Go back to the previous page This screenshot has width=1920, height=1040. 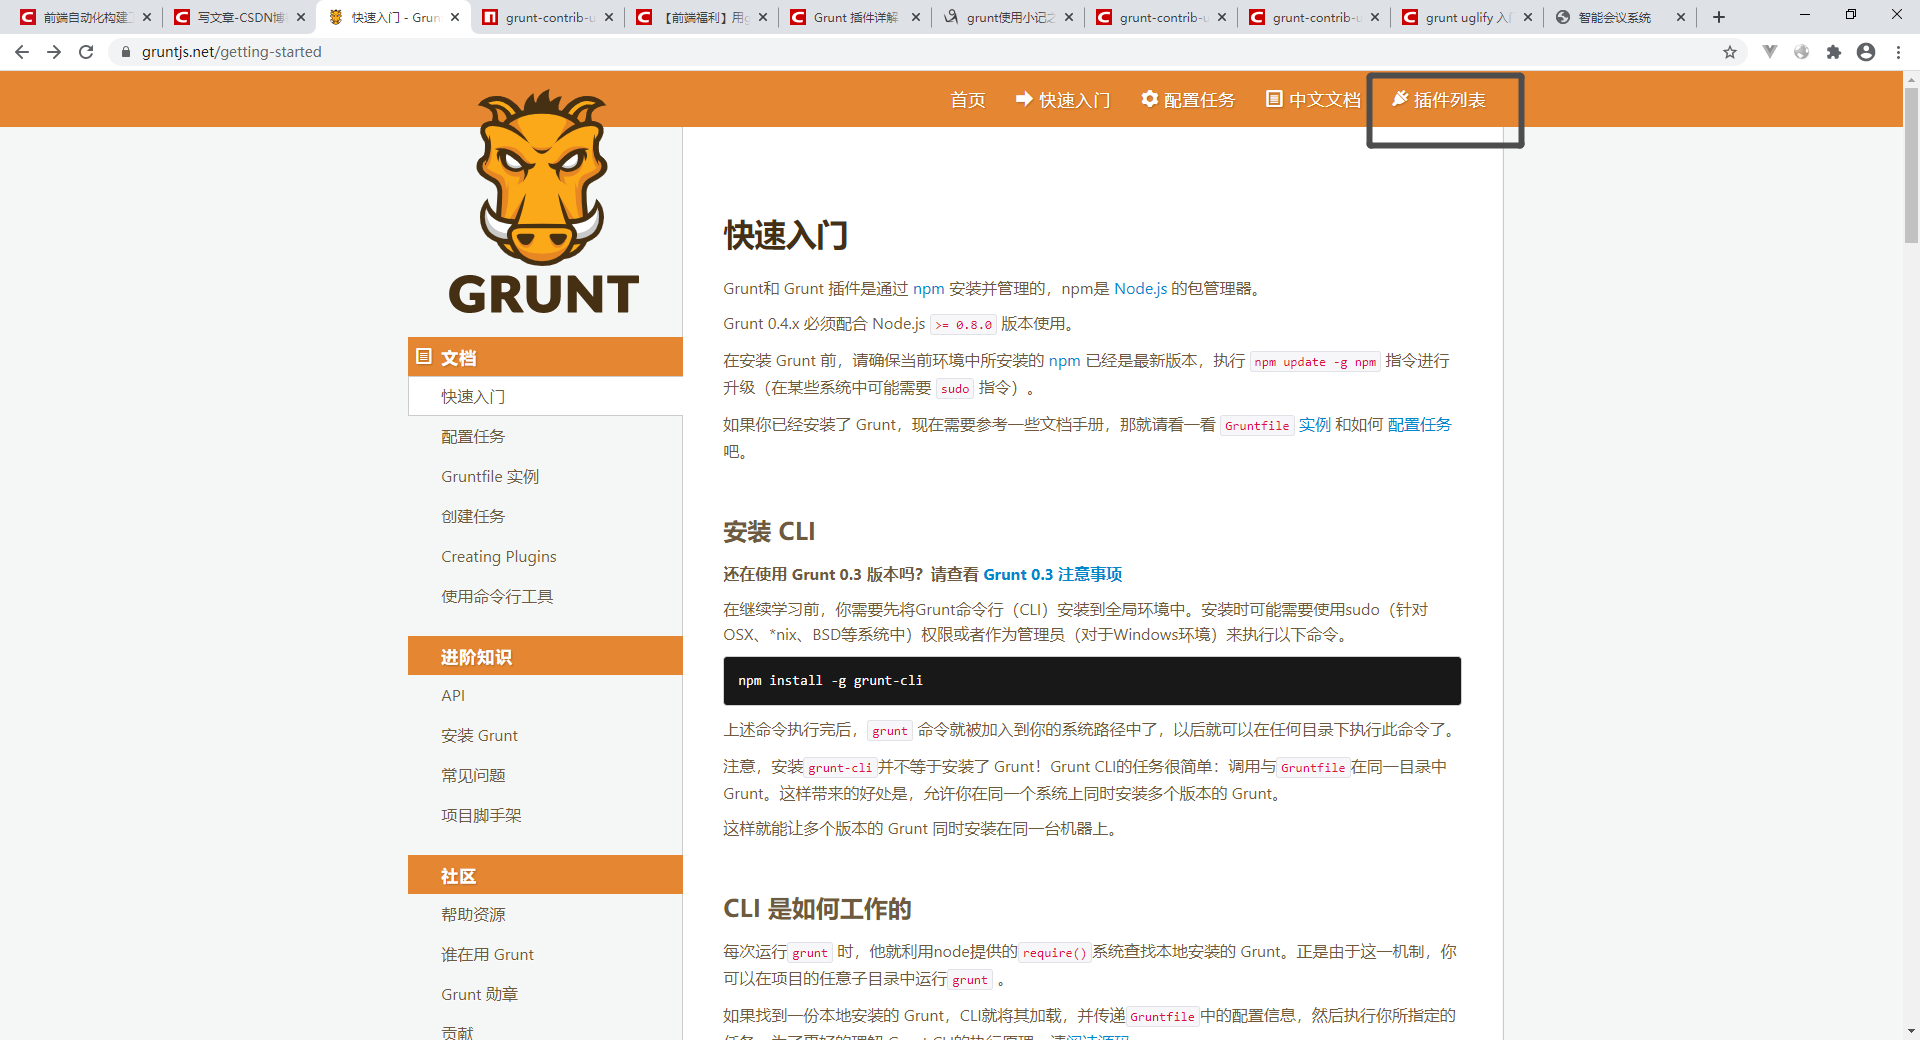click(x=22, y=52)
